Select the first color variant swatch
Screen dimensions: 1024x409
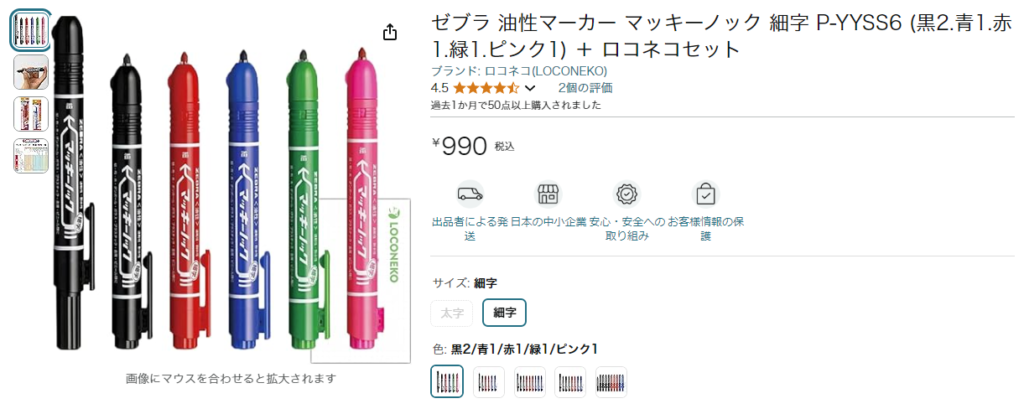coord(447,381)
